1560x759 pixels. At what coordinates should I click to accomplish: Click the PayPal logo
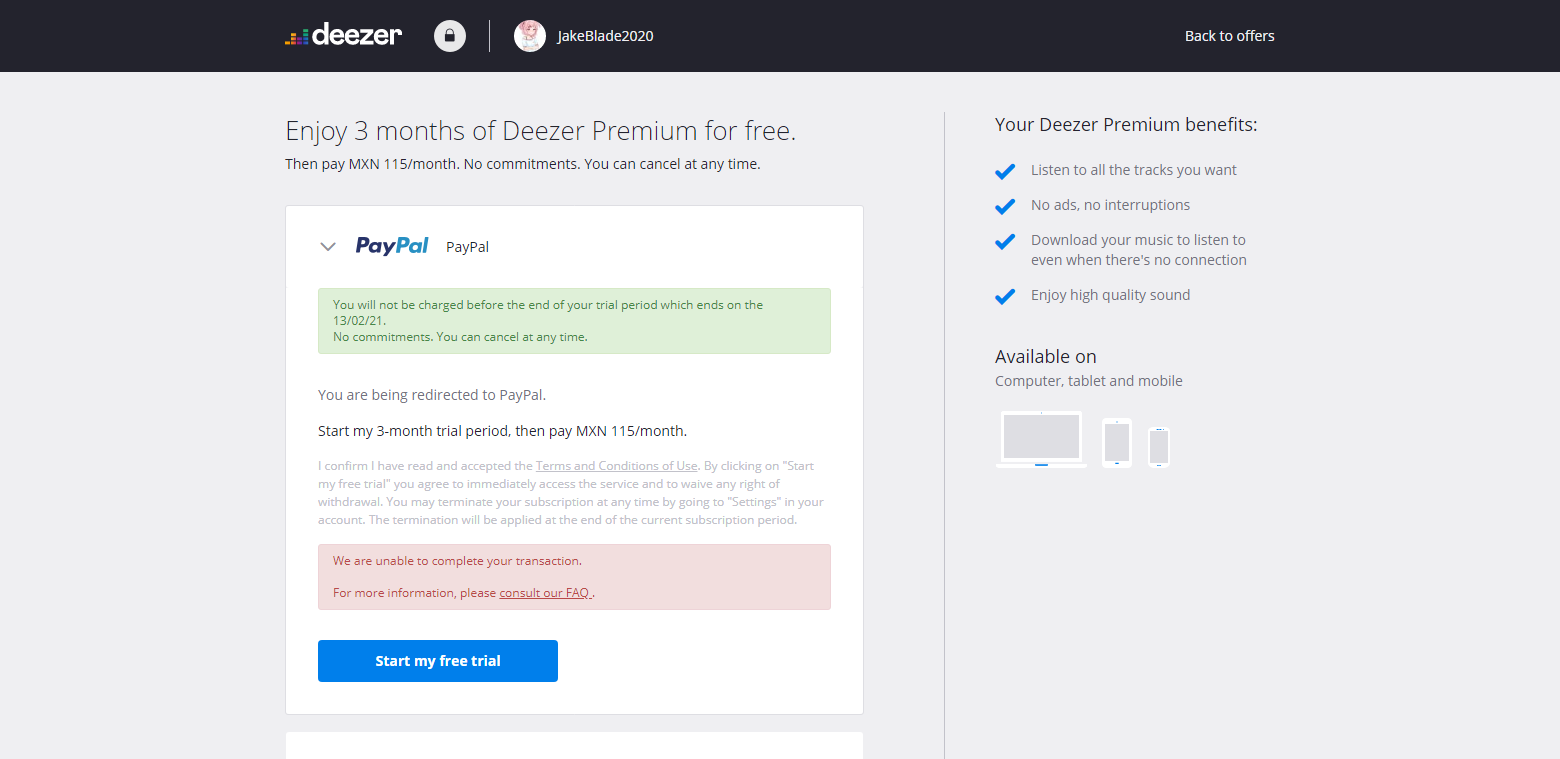[392, 246]
